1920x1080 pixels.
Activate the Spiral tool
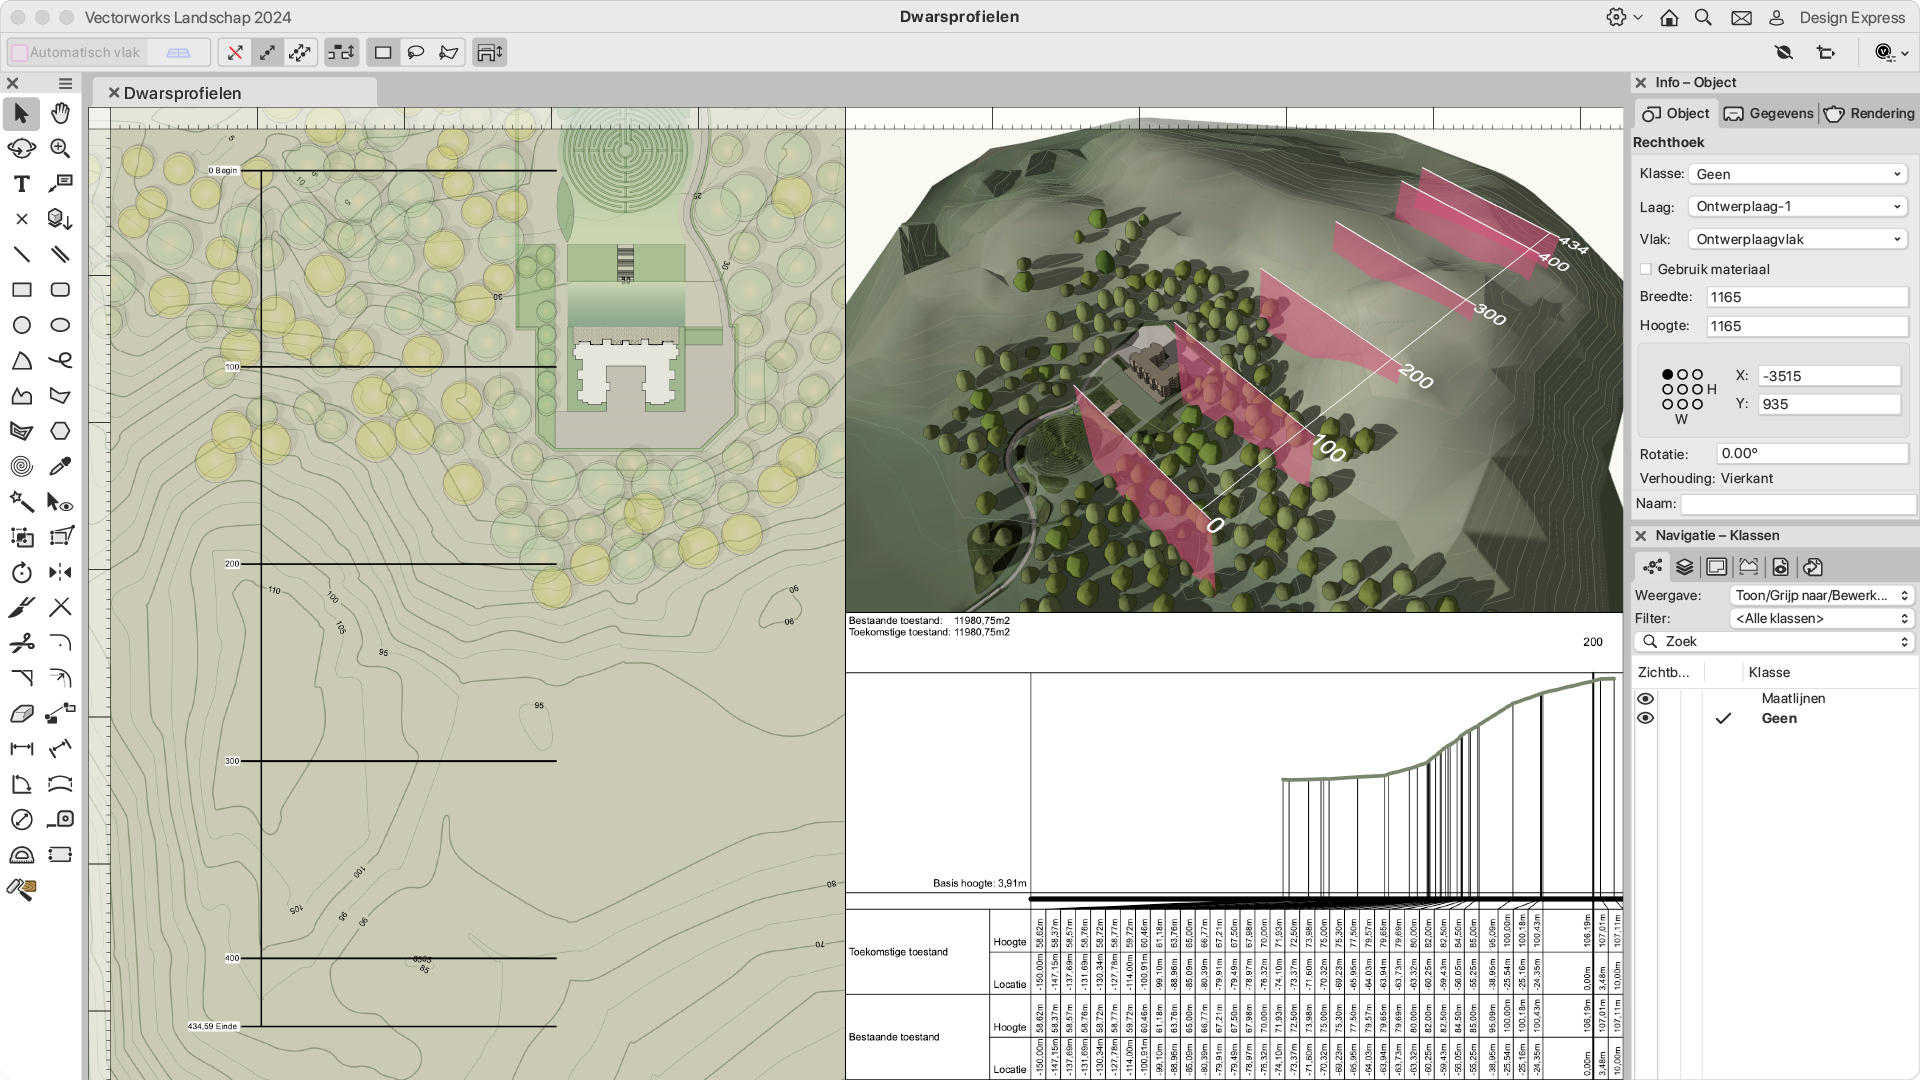(x=20, y=466)
